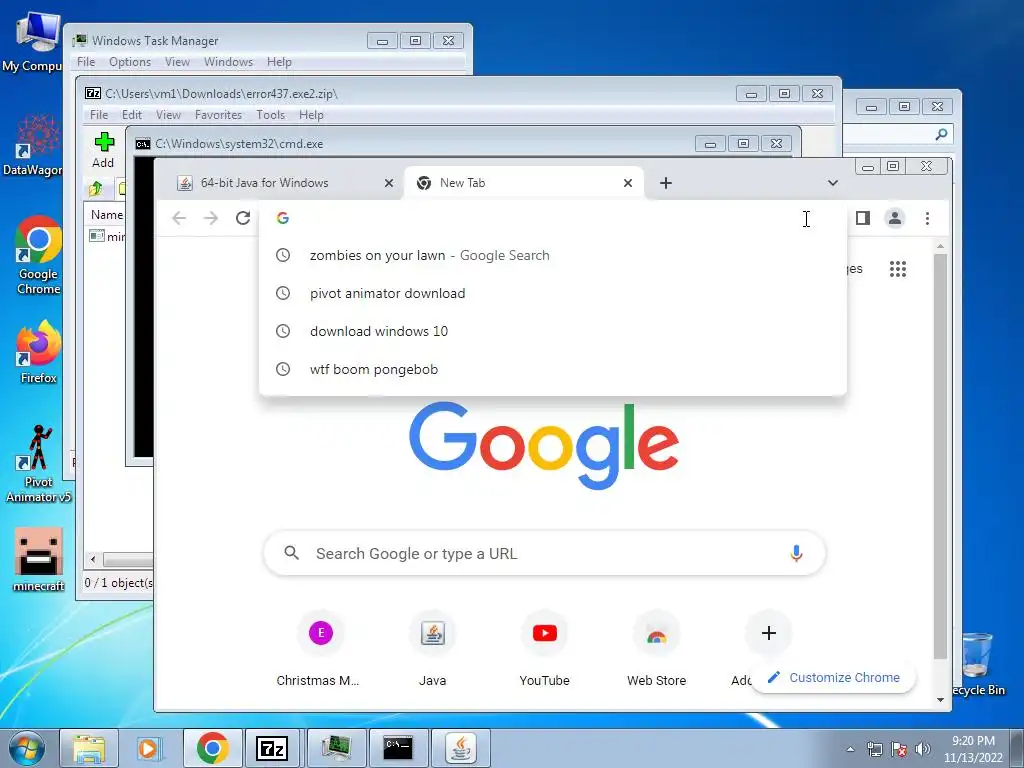
Task: Switch to Task Manager in the taskbar
Action: pos(336,748)
